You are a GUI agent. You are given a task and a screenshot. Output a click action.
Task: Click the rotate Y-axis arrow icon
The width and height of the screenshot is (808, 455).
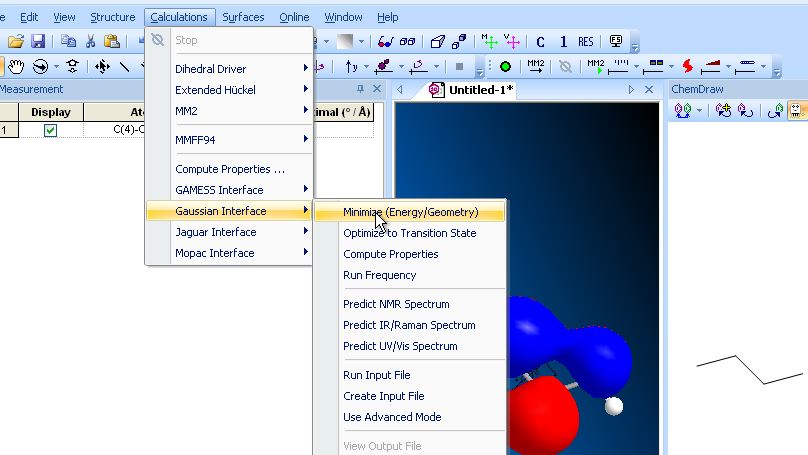pos(351,66)
